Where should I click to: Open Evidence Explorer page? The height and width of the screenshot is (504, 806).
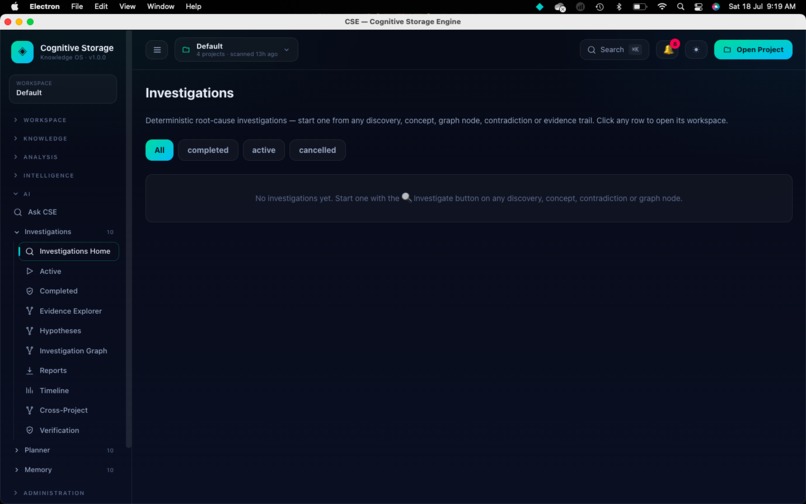[68, 311]
